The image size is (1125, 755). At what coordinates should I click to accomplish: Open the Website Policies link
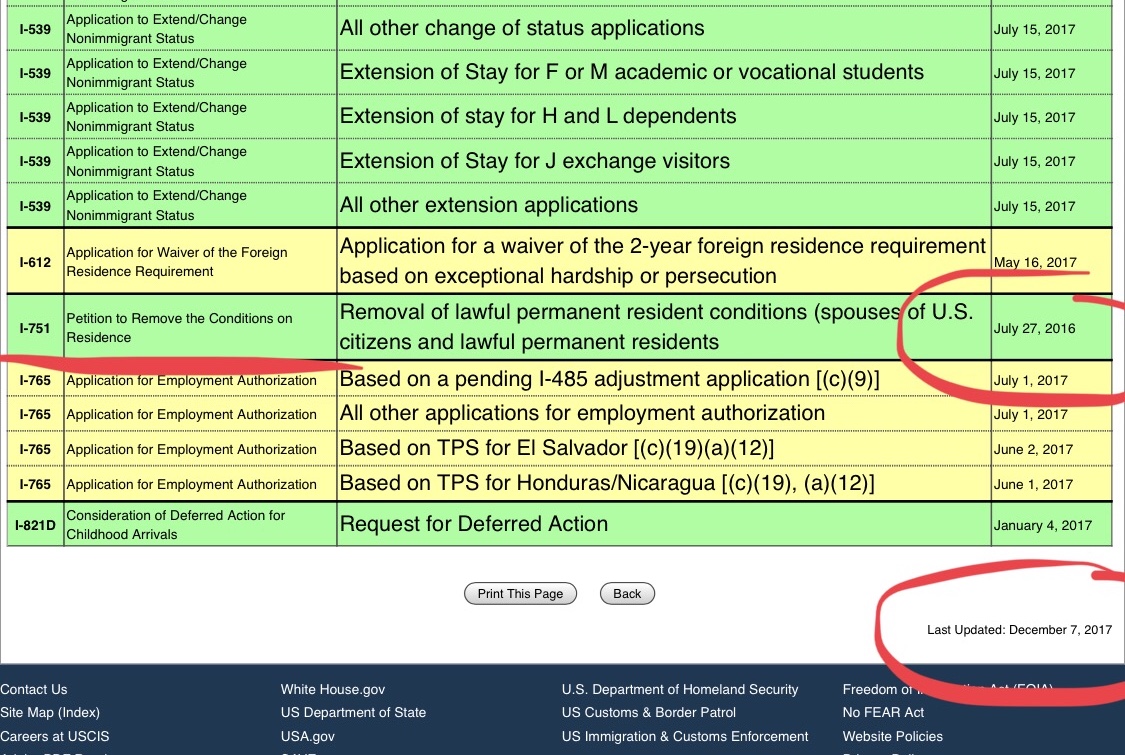(x=892, y=736)
